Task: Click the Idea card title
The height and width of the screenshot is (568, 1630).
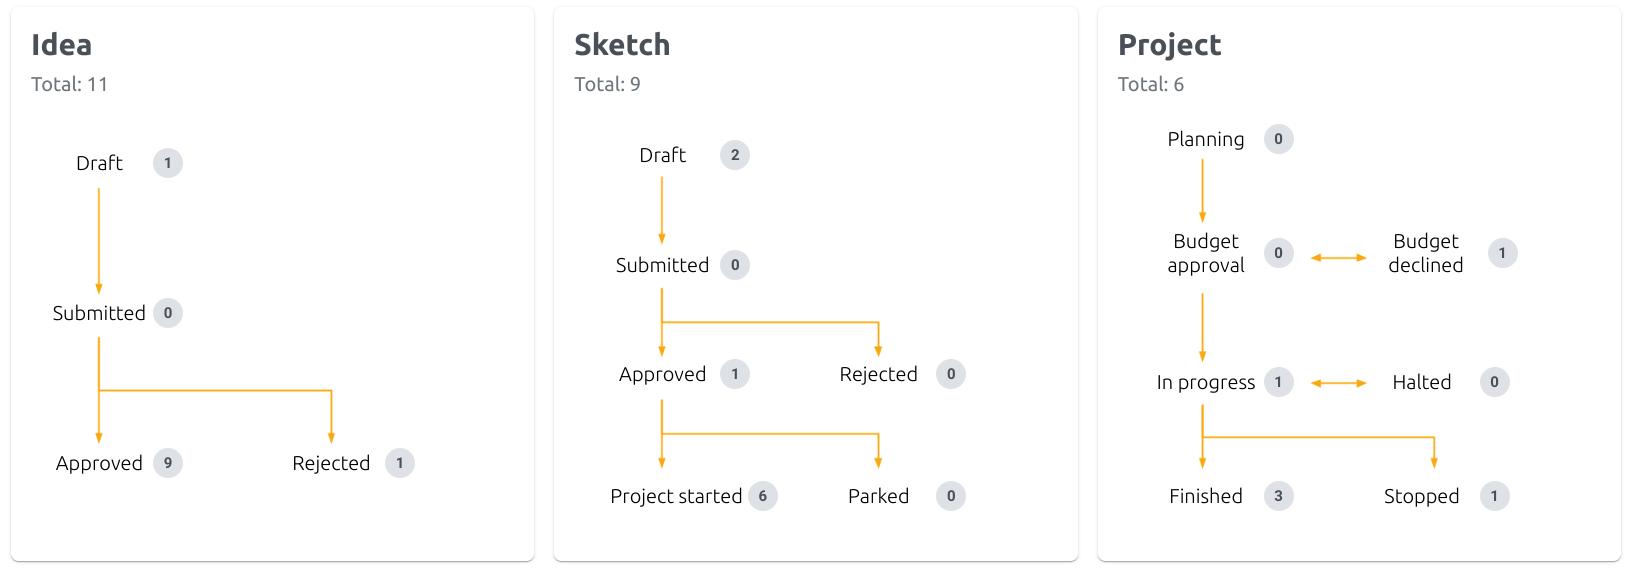Action: 61,45
